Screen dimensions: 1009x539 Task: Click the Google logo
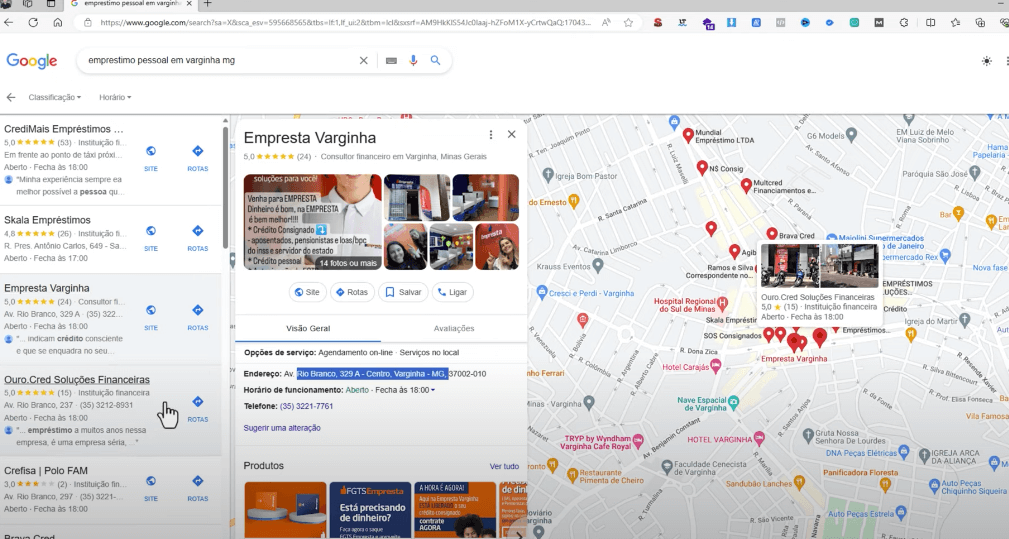(x=32, y=60)
